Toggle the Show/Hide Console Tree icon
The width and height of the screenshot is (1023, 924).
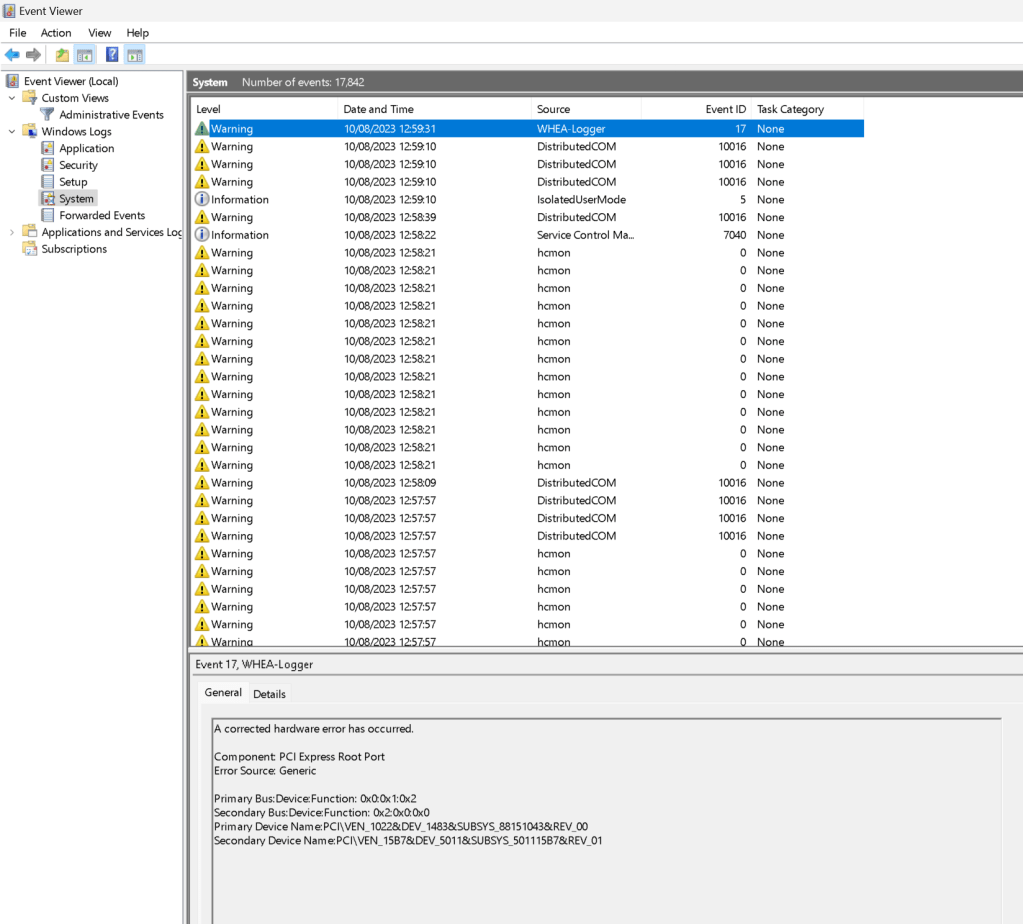[x=85, y=55]
